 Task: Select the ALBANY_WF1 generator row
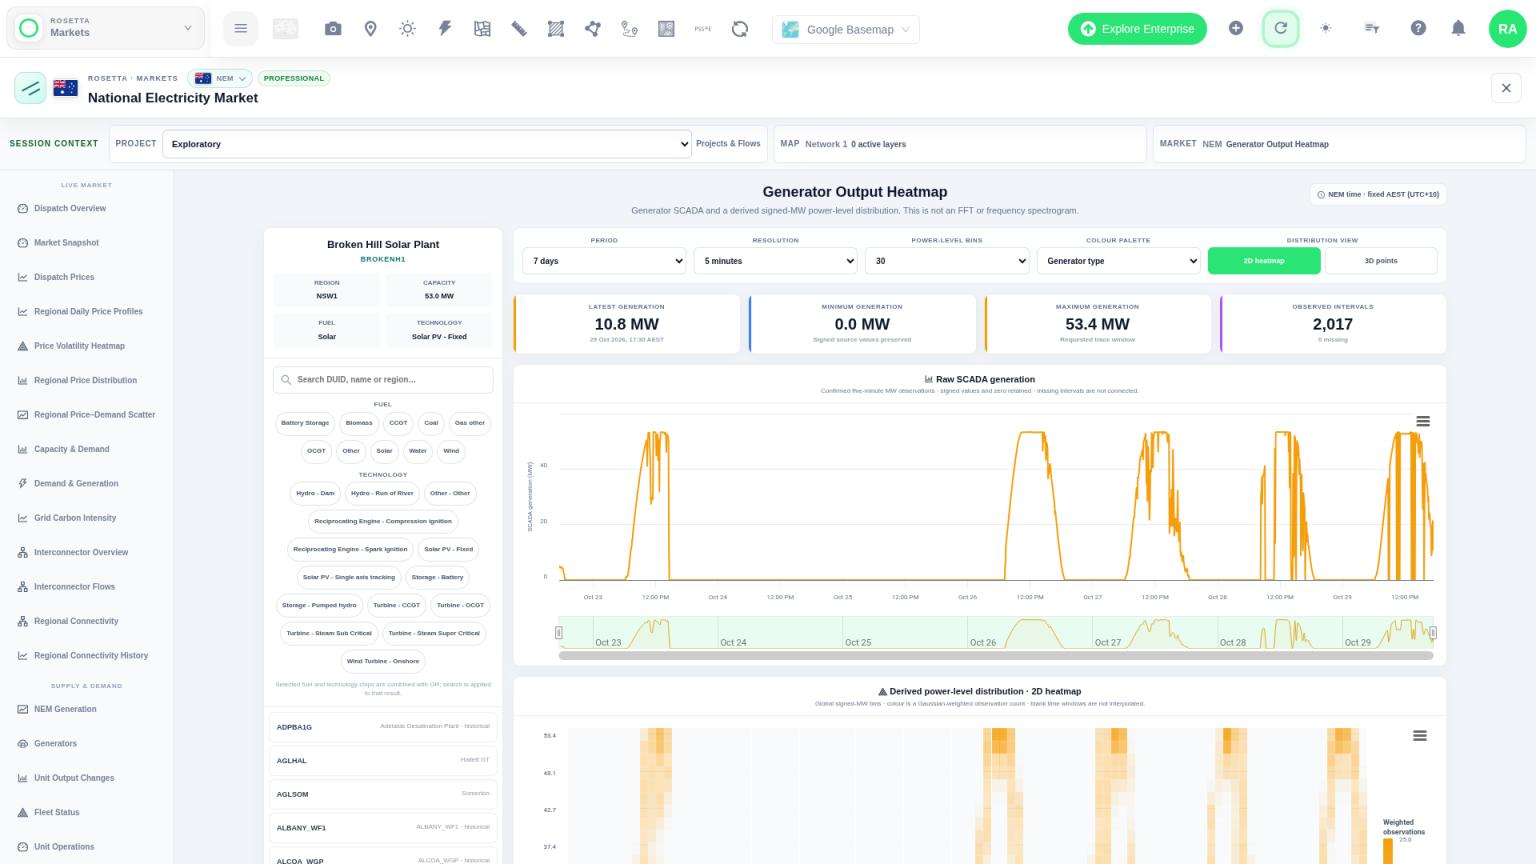click(383, 828)
